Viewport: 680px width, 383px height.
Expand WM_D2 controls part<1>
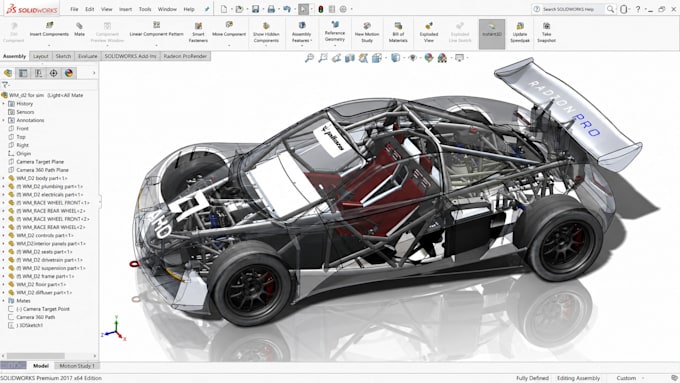click(4, 235)
